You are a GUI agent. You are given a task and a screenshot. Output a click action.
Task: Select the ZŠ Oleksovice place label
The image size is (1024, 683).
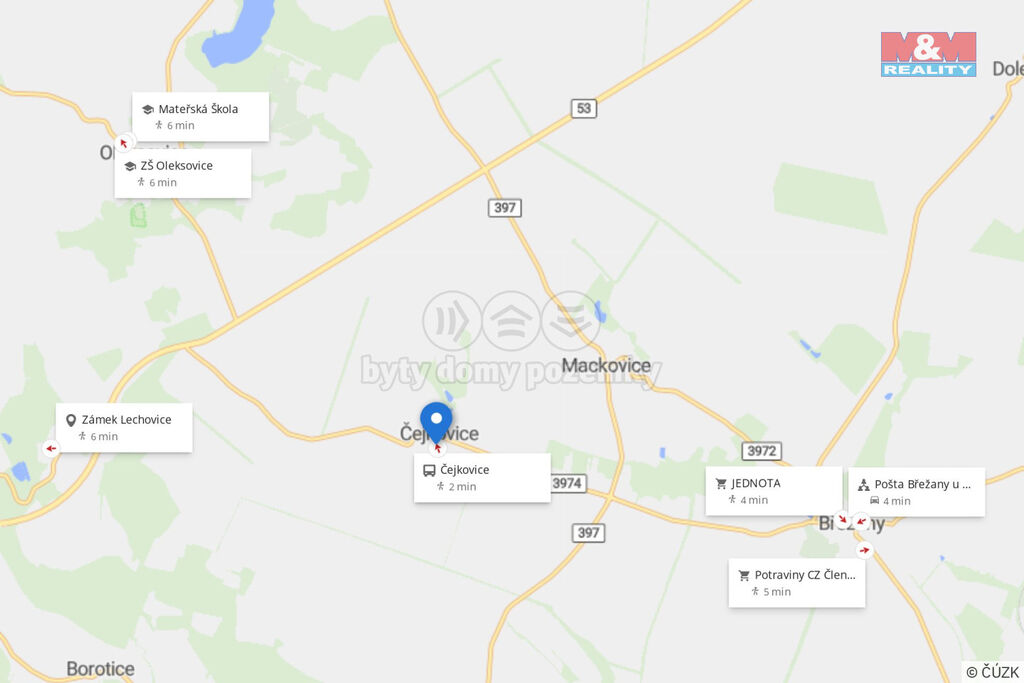coord(183,174)
